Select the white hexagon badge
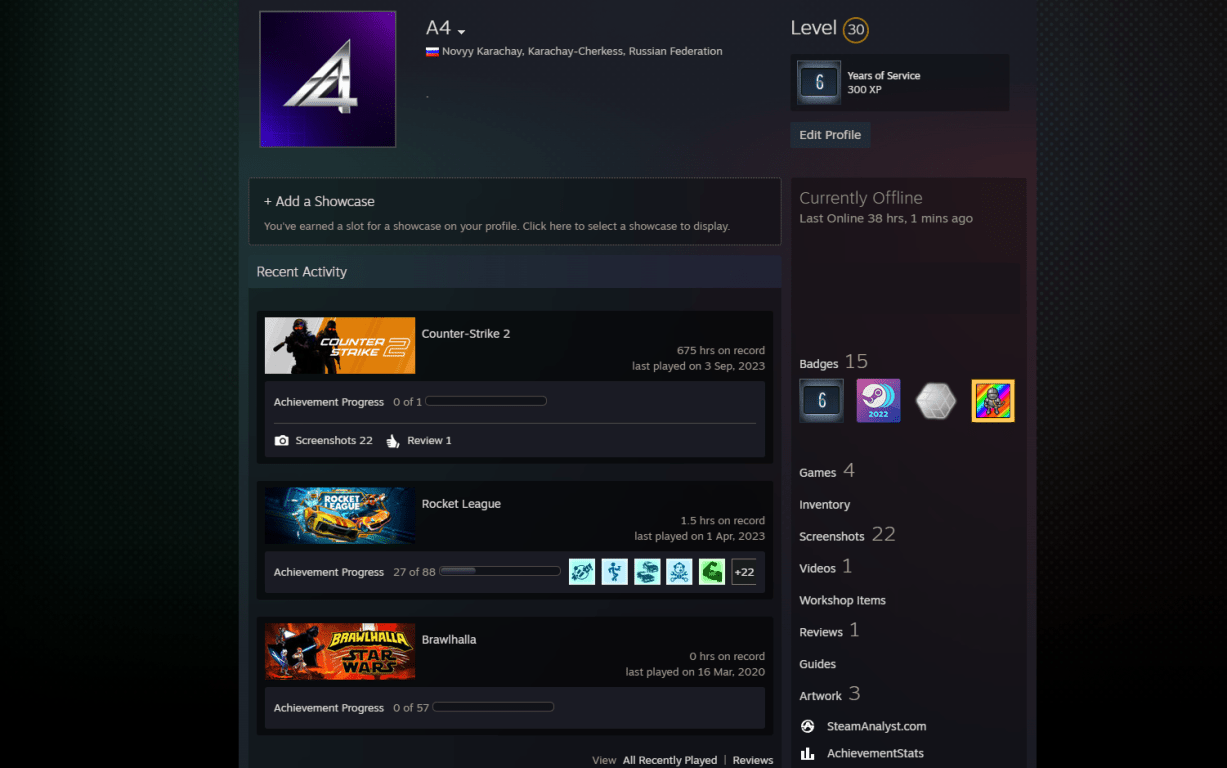 [x=935, y=399]
